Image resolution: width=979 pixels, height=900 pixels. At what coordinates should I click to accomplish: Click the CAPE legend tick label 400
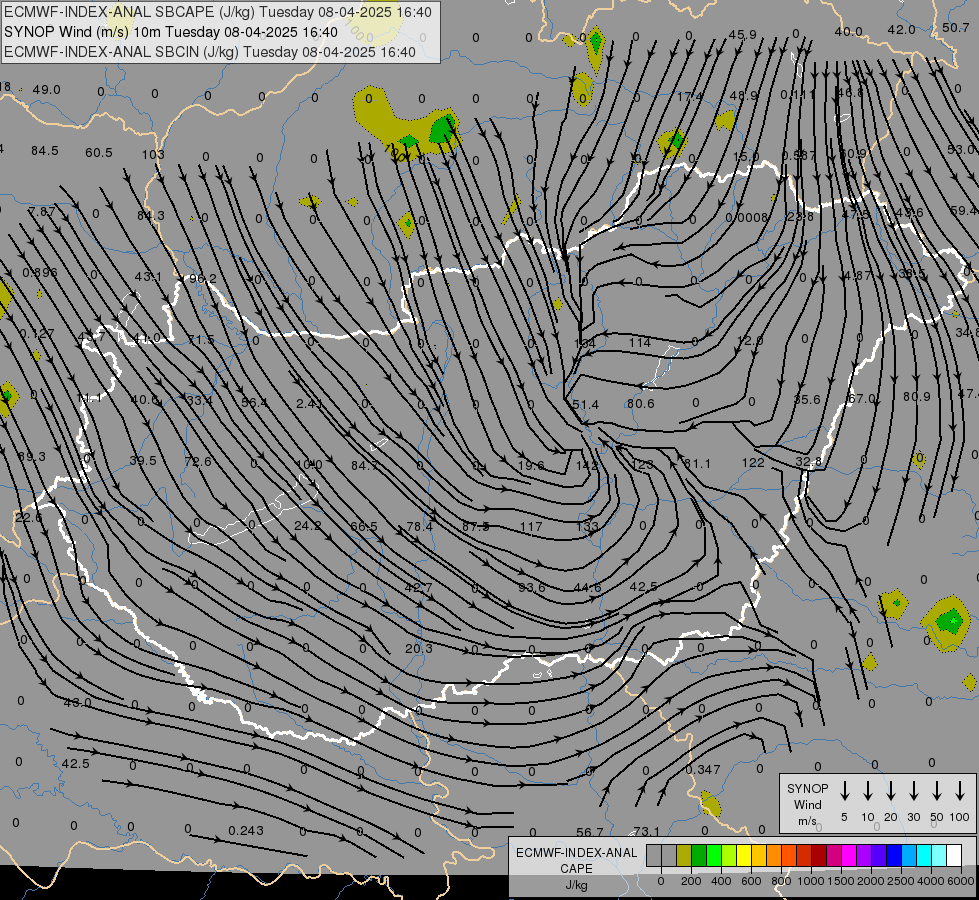click(x=721, y=881)
